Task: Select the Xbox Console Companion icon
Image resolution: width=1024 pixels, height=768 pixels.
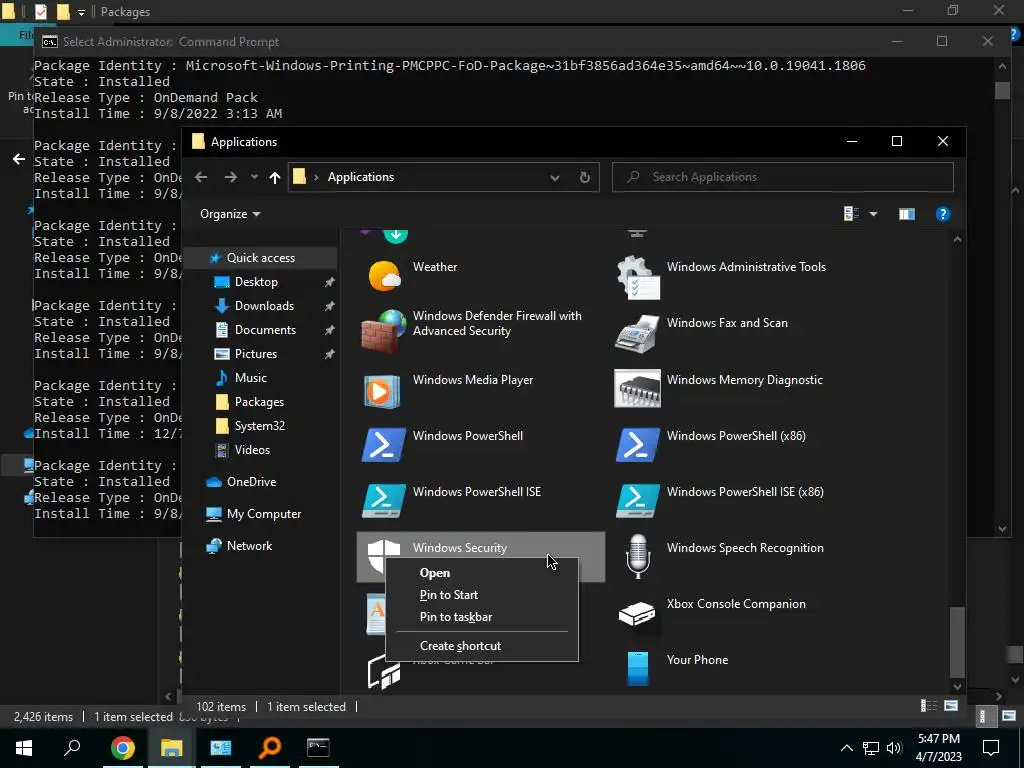Action: [637, 614]
